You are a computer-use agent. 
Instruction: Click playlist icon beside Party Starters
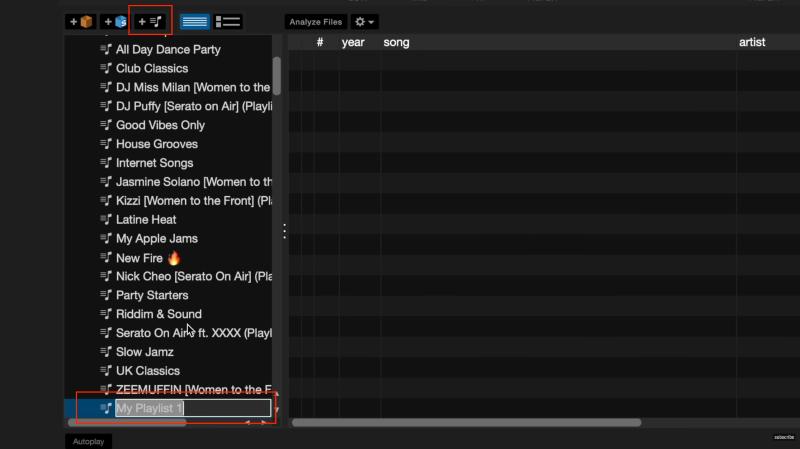[x=106, y=294]
